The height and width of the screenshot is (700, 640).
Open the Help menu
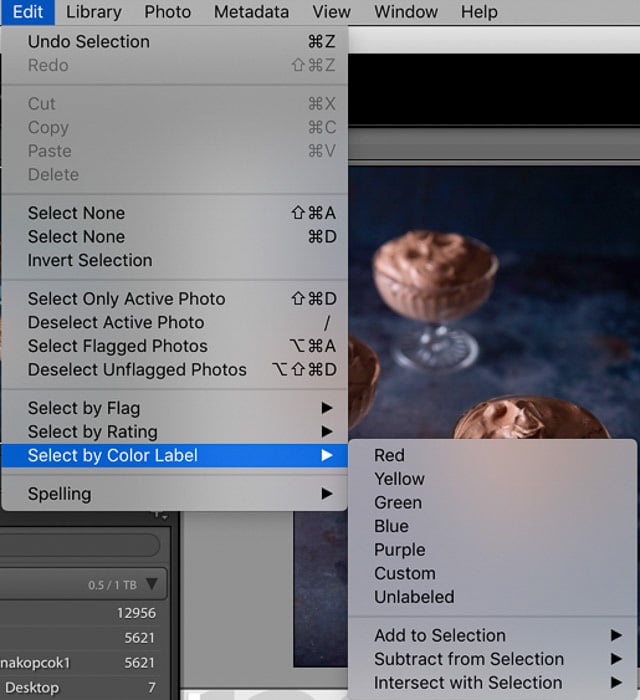479,12
